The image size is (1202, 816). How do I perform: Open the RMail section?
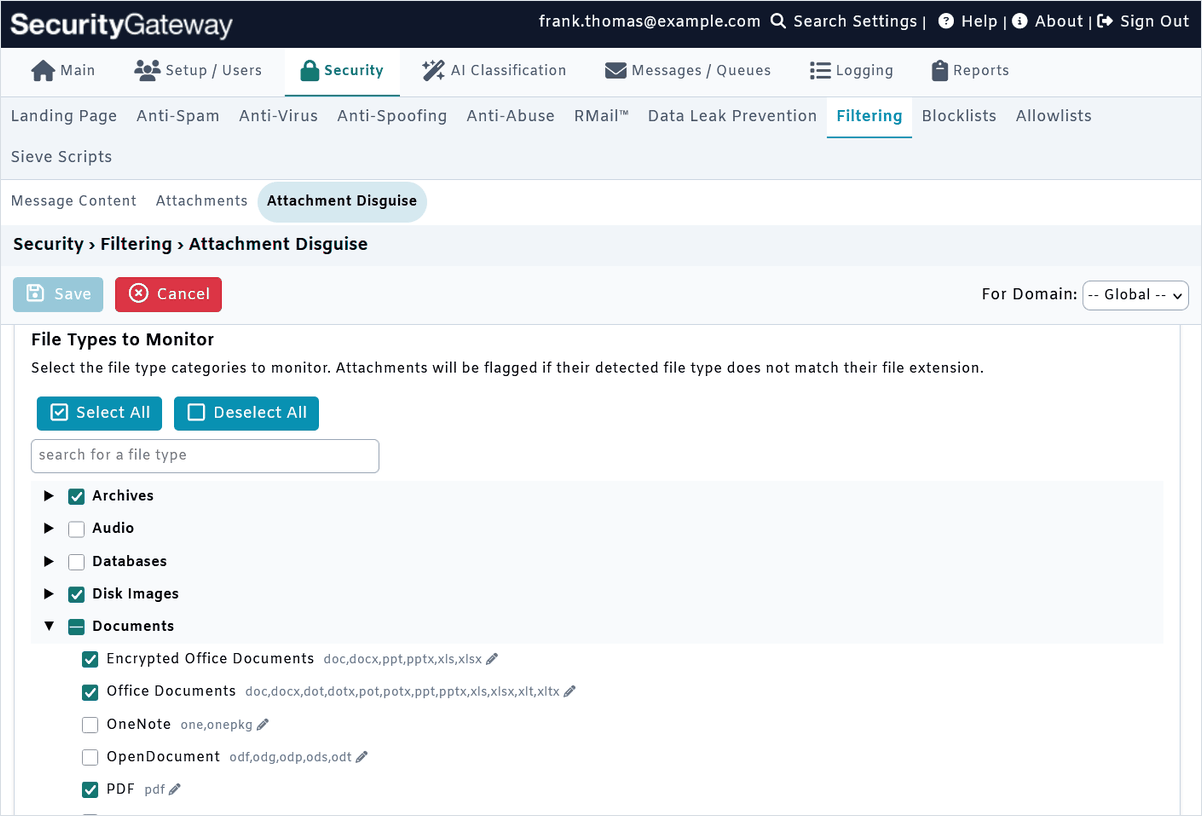point(601,116)
